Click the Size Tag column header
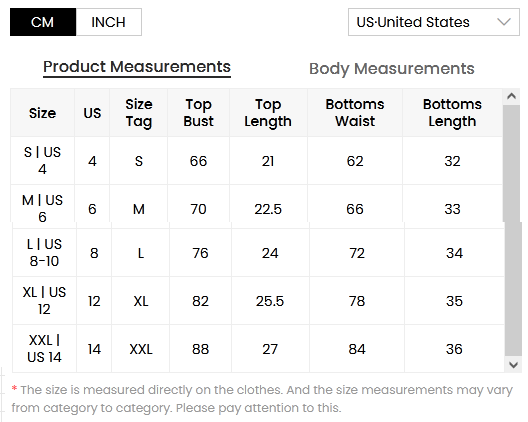Image resolution: width=528 pixels, height=422 pixels. (x=139, y=113)
